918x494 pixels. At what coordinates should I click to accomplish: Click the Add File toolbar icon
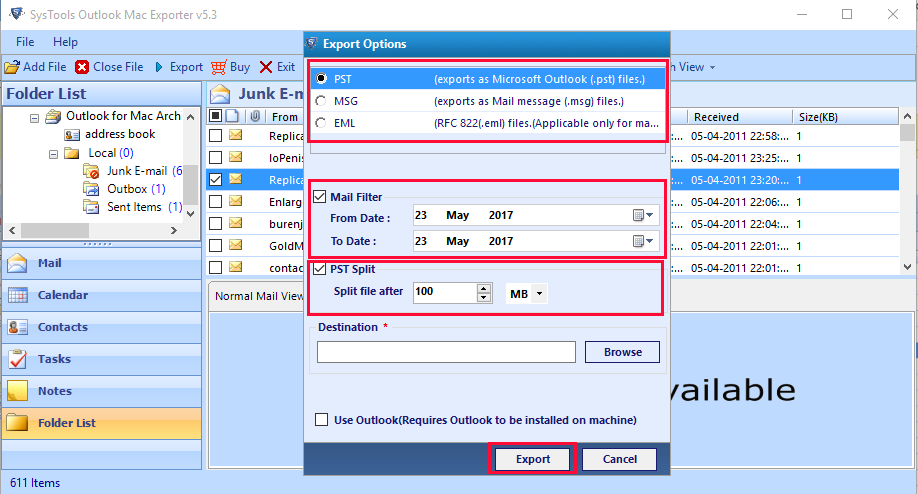pyautogui.click(x=12, y=67)
